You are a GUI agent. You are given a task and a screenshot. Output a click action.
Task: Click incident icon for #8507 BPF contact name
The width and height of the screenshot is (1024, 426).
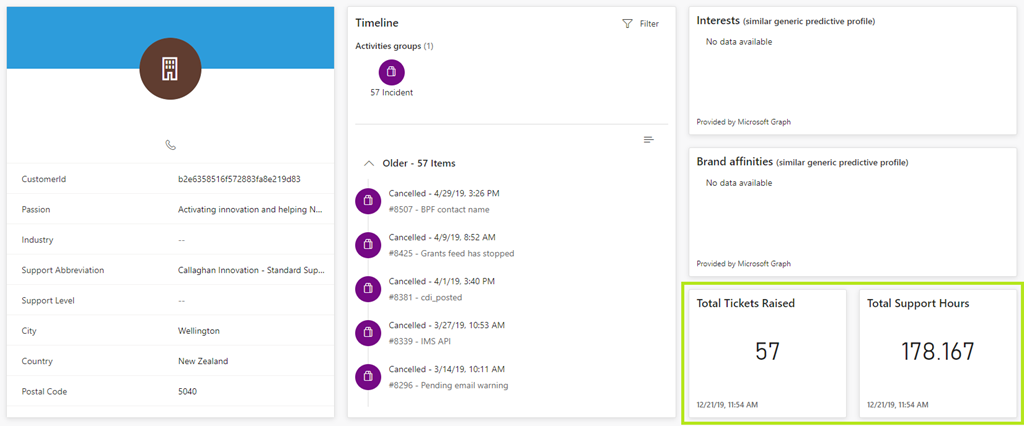[x=368, y=201]
